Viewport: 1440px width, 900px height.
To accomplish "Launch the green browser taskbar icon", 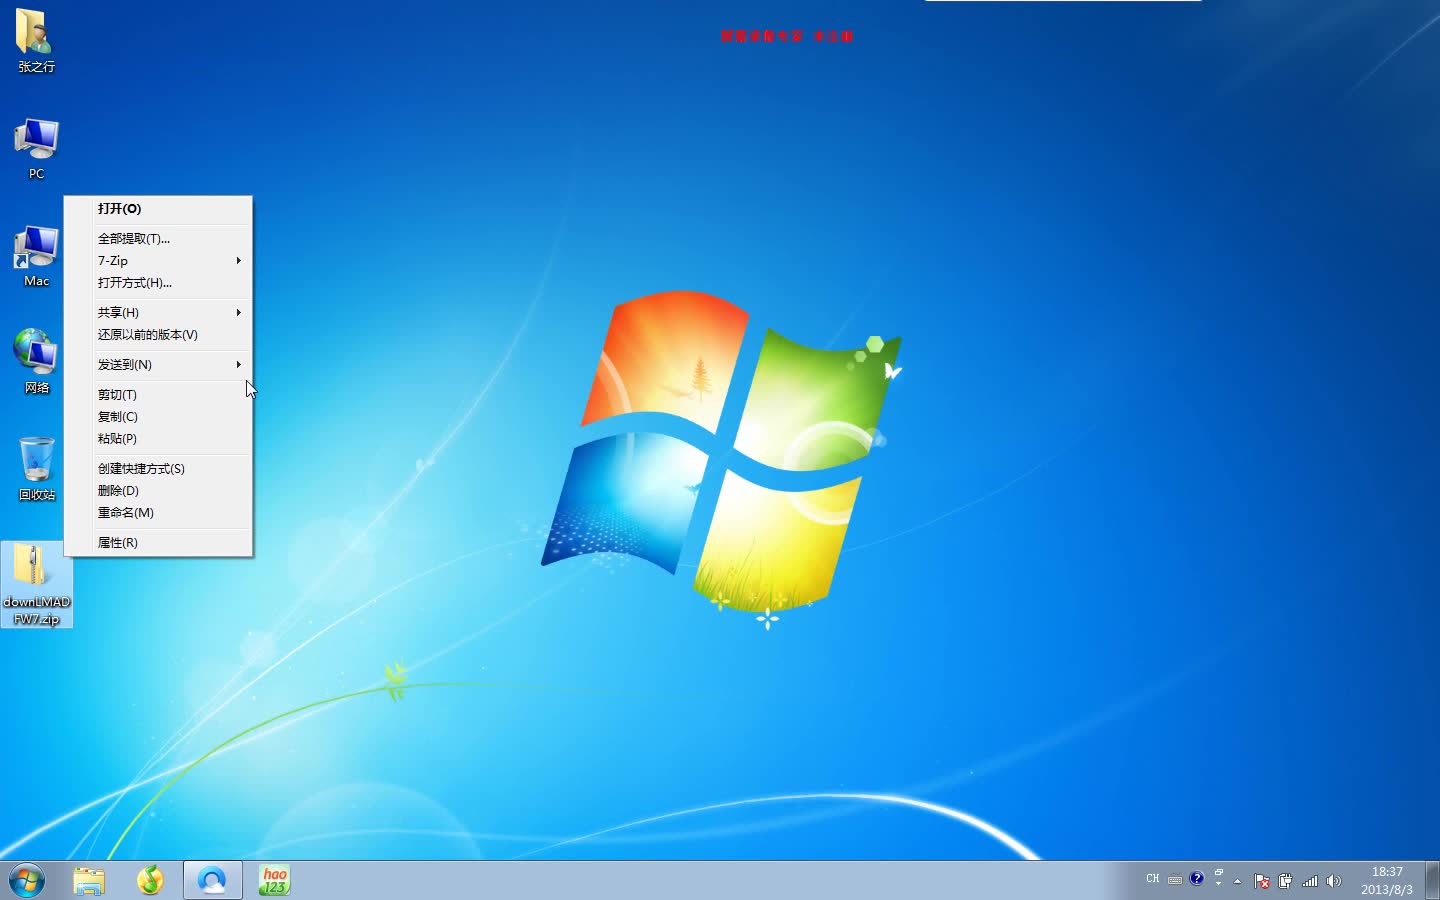I will tap(150, 881).
